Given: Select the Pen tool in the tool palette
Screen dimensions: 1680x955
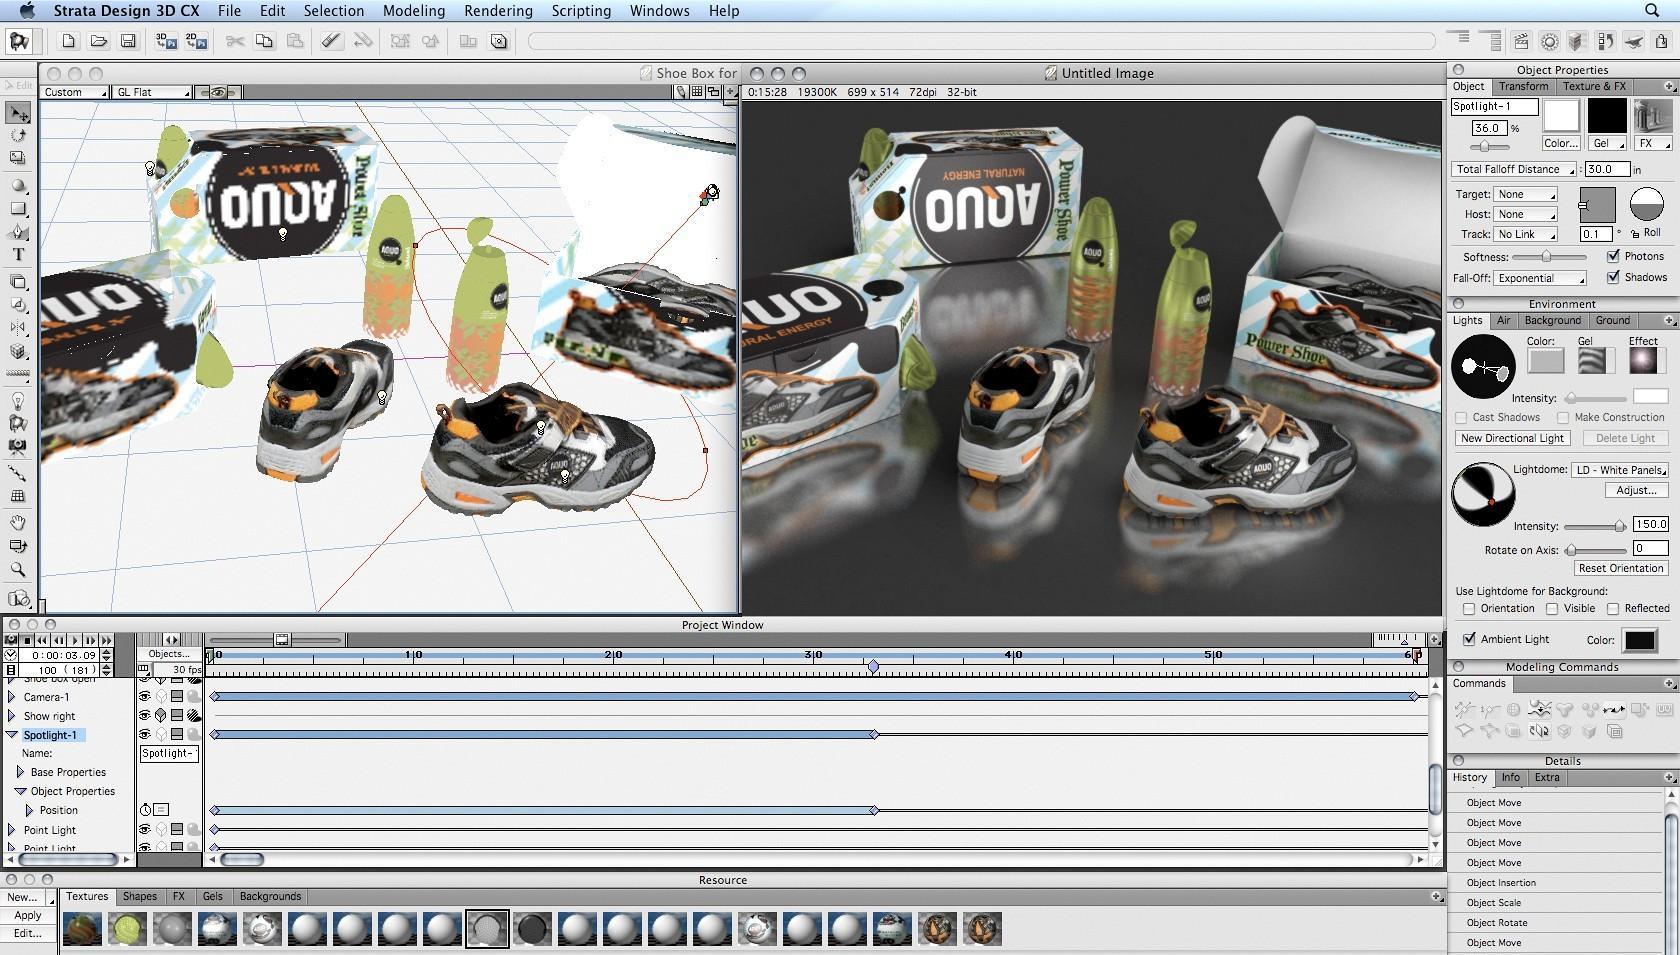Looking at the screenshot, I should tap(18, 232).
